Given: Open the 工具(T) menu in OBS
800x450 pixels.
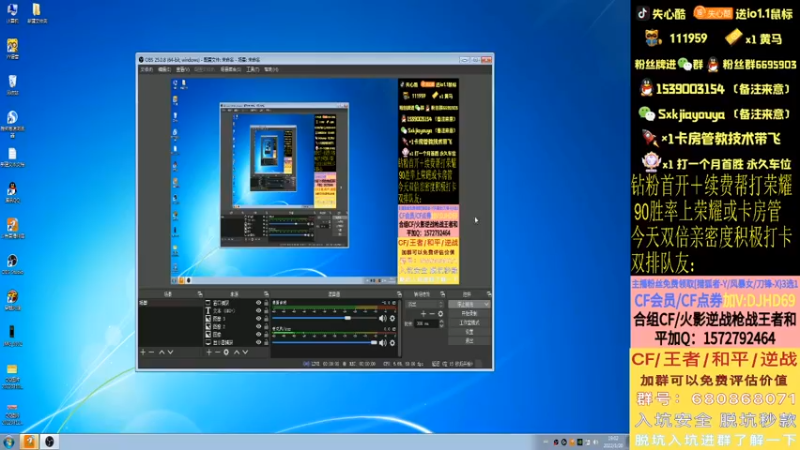Looking at the screenshot, I should (x=253, y=69).
